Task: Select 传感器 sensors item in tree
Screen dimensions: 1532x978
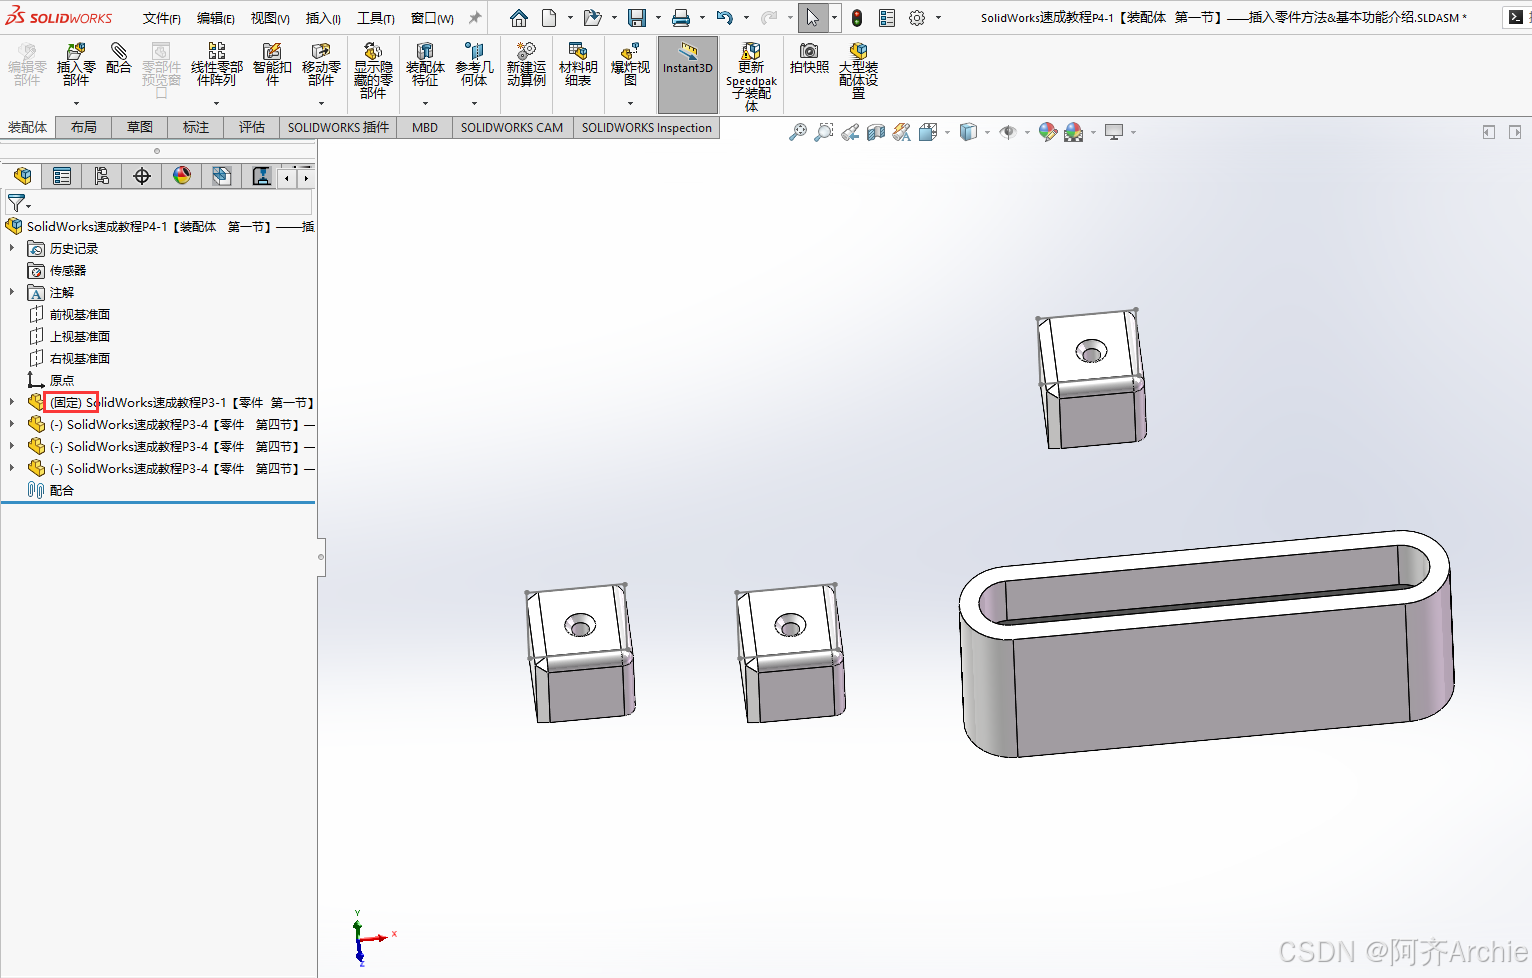Action: (x=68, y=270)
